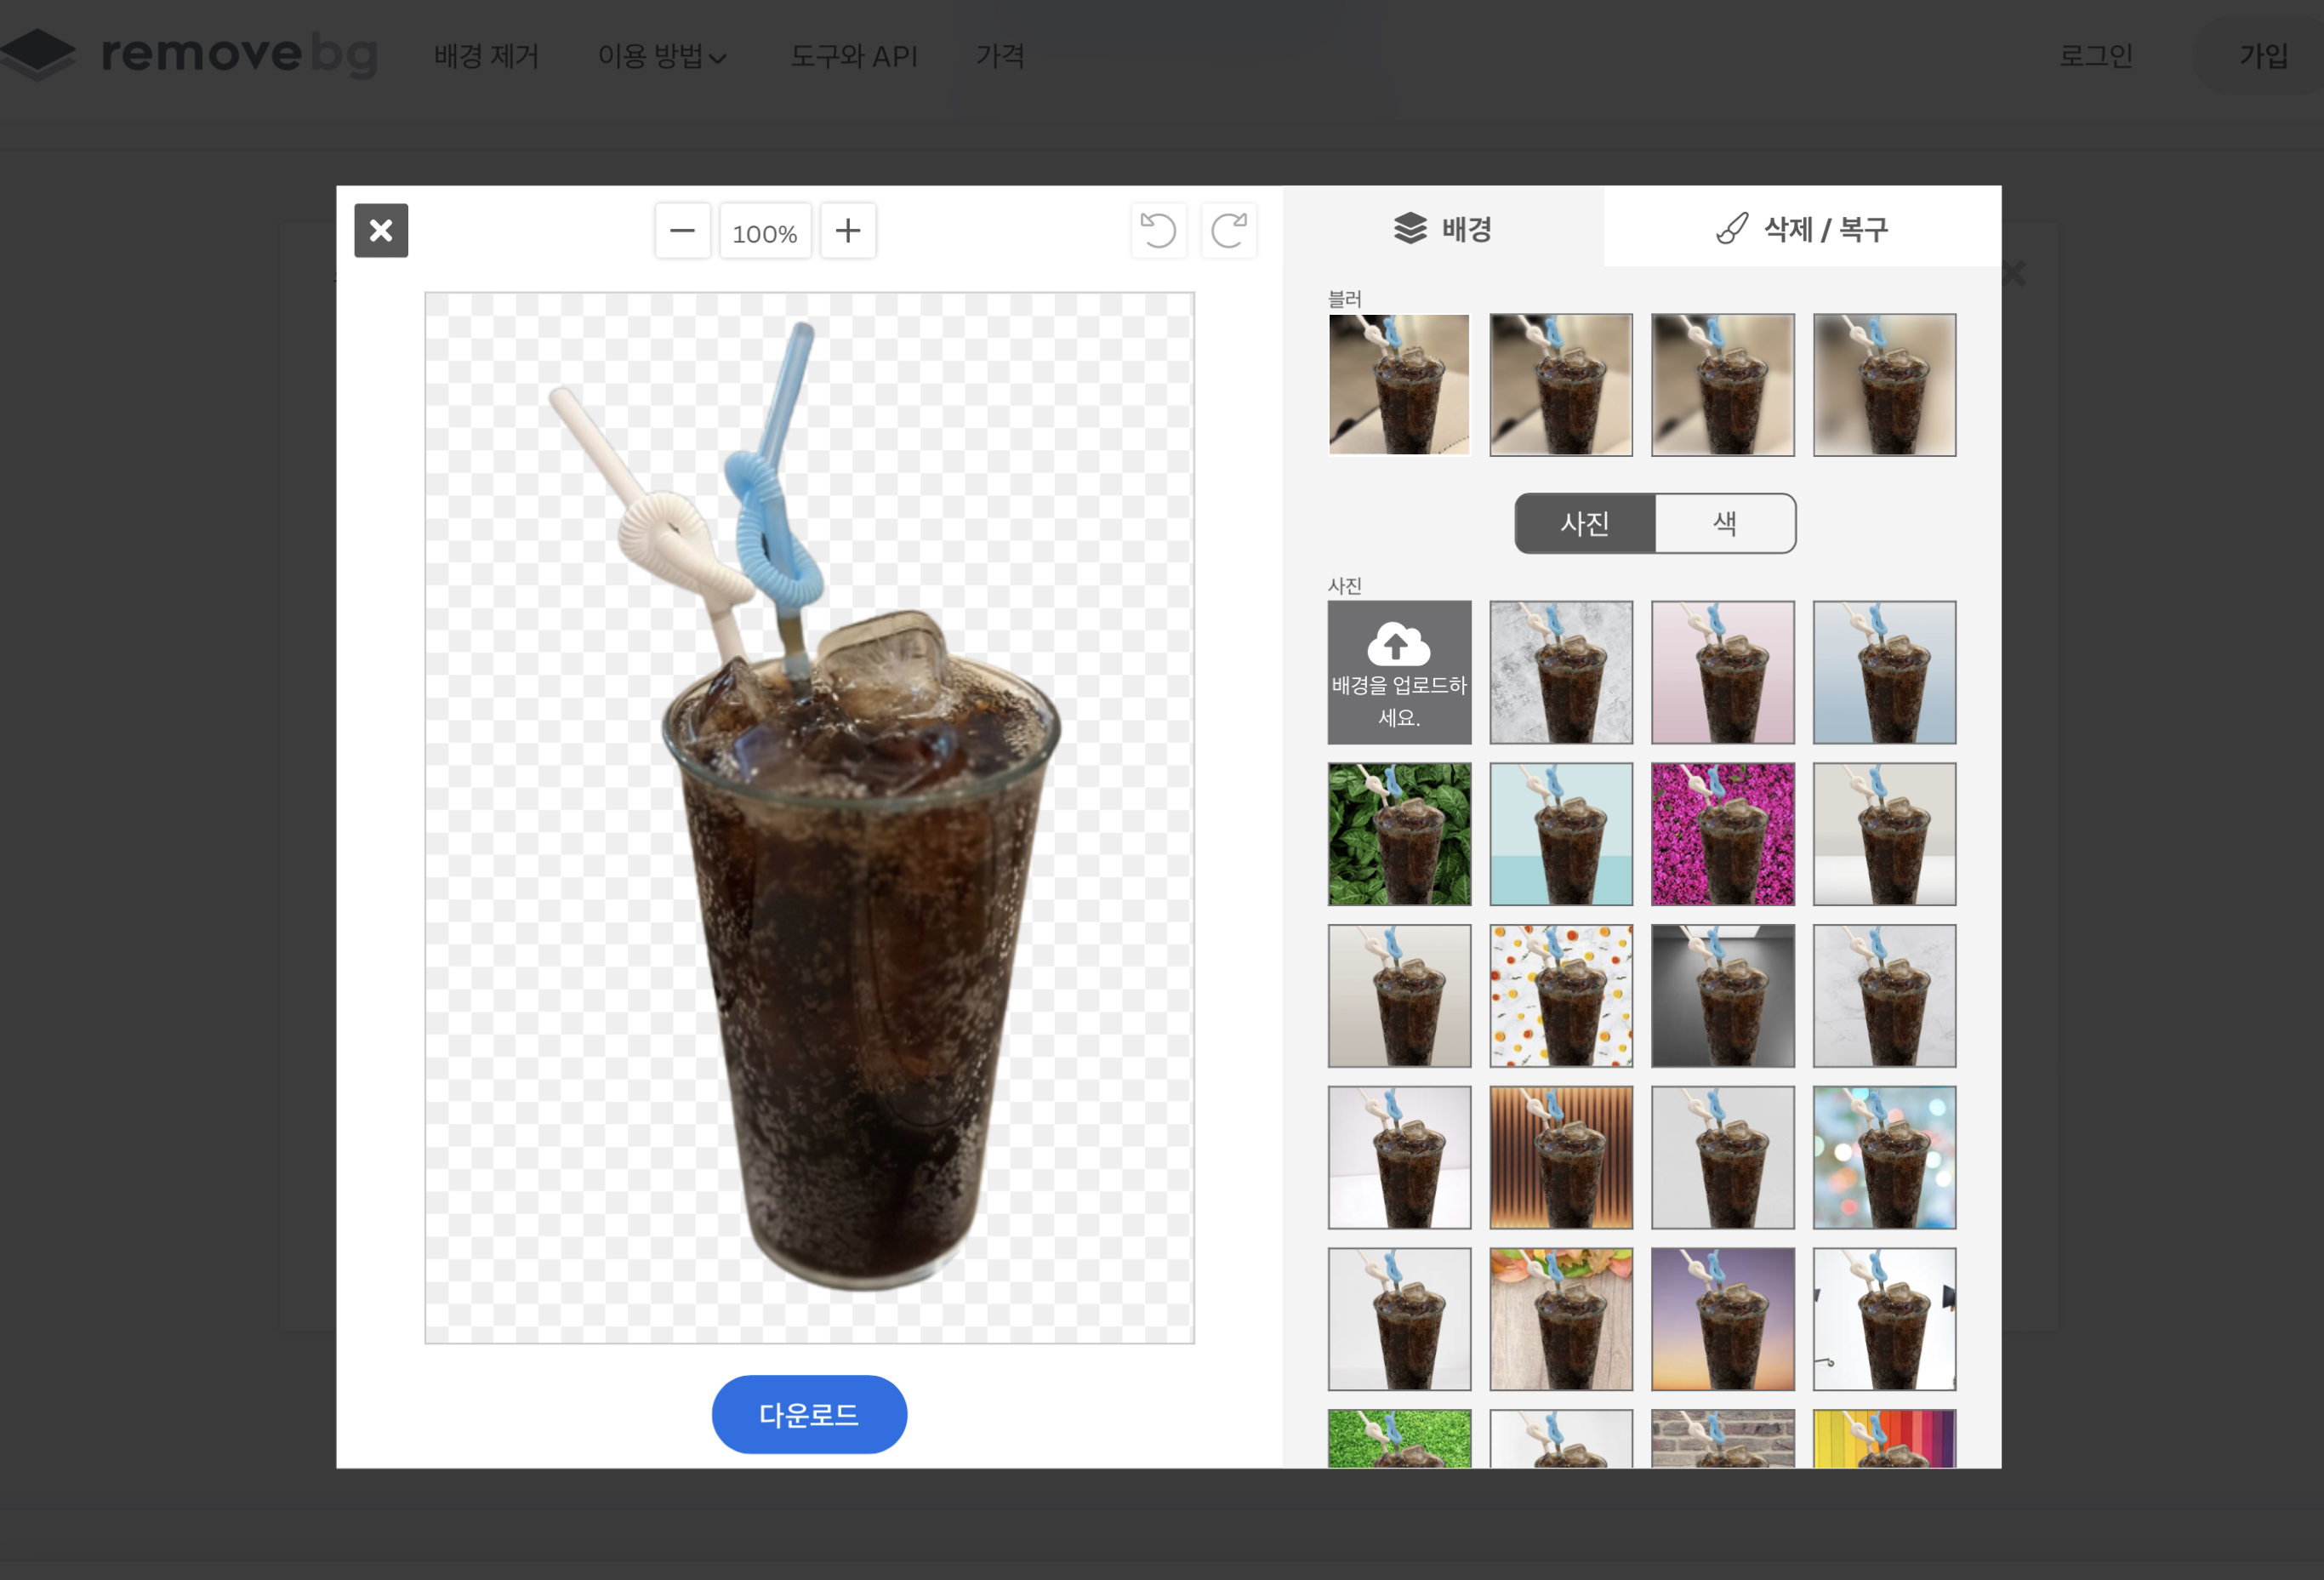Select the first (no blur) thumbnail
This screenshot has height=1580, width=2324.
(x=1399, y=385)
